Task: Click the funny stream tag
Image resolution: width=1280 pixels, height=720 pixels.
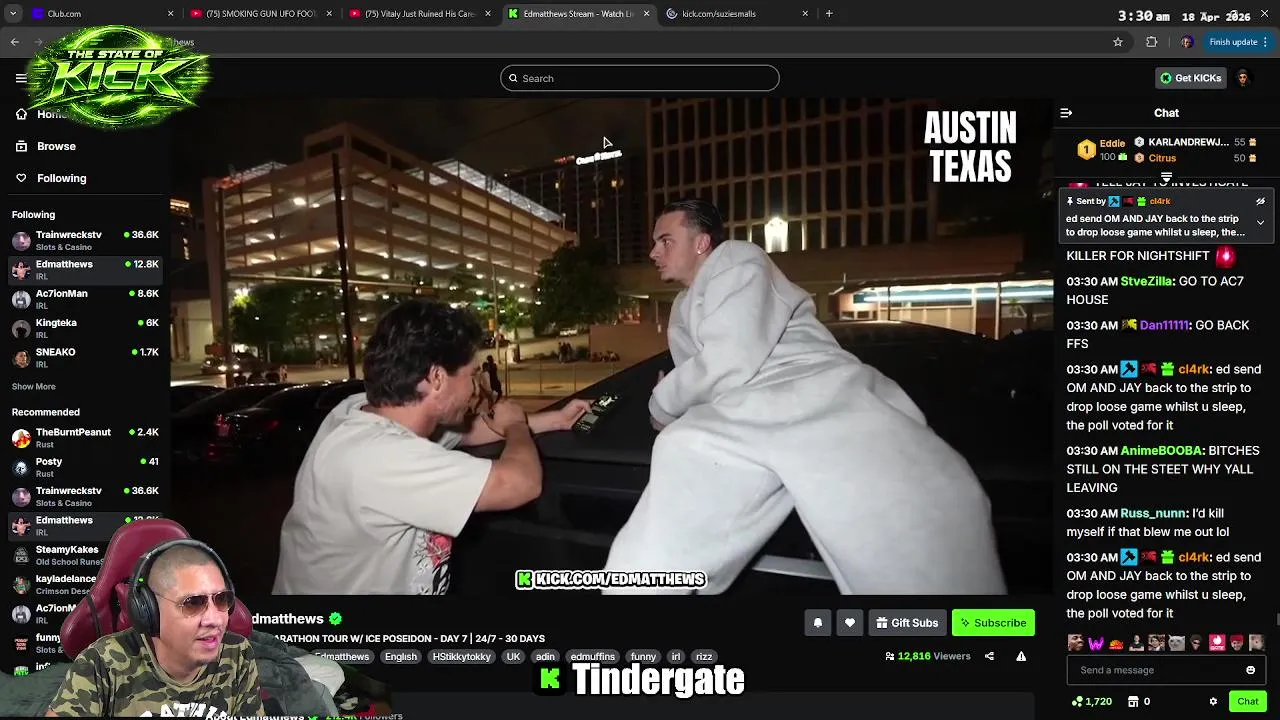Action: [x=643, y=657]
